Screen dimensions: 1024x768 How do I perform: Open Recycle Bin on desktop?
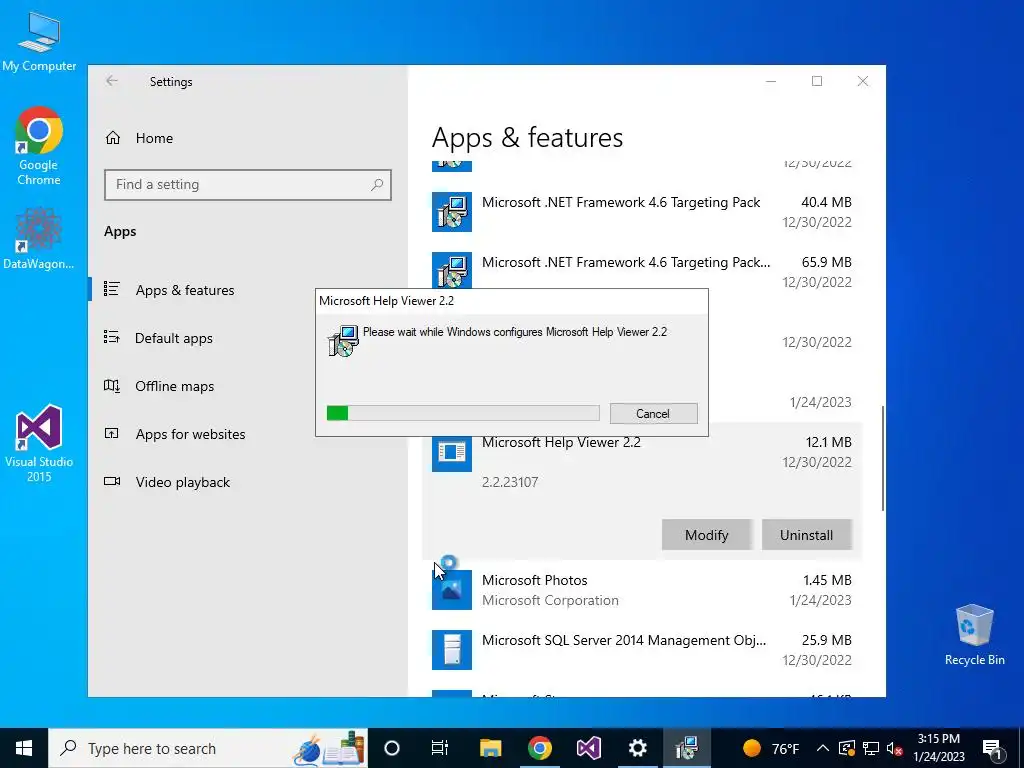click(x=974, y=635)
